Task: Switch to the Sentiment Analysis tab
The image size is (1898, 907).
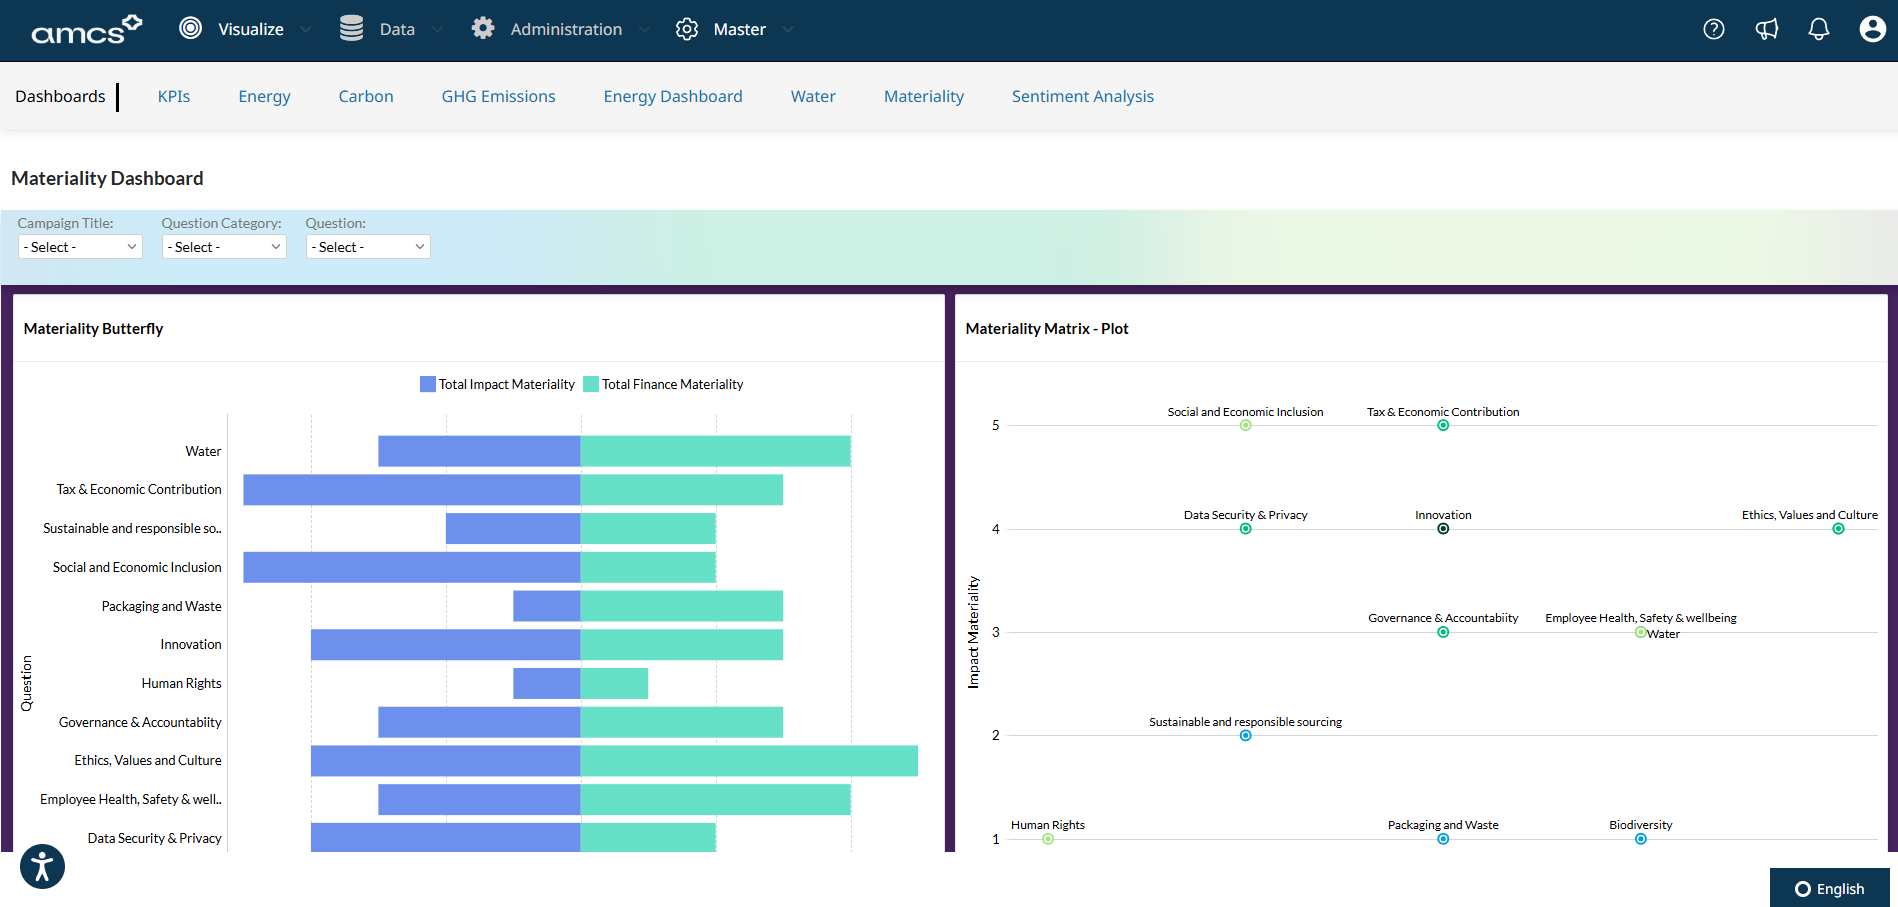Action: click(1083, 96)
